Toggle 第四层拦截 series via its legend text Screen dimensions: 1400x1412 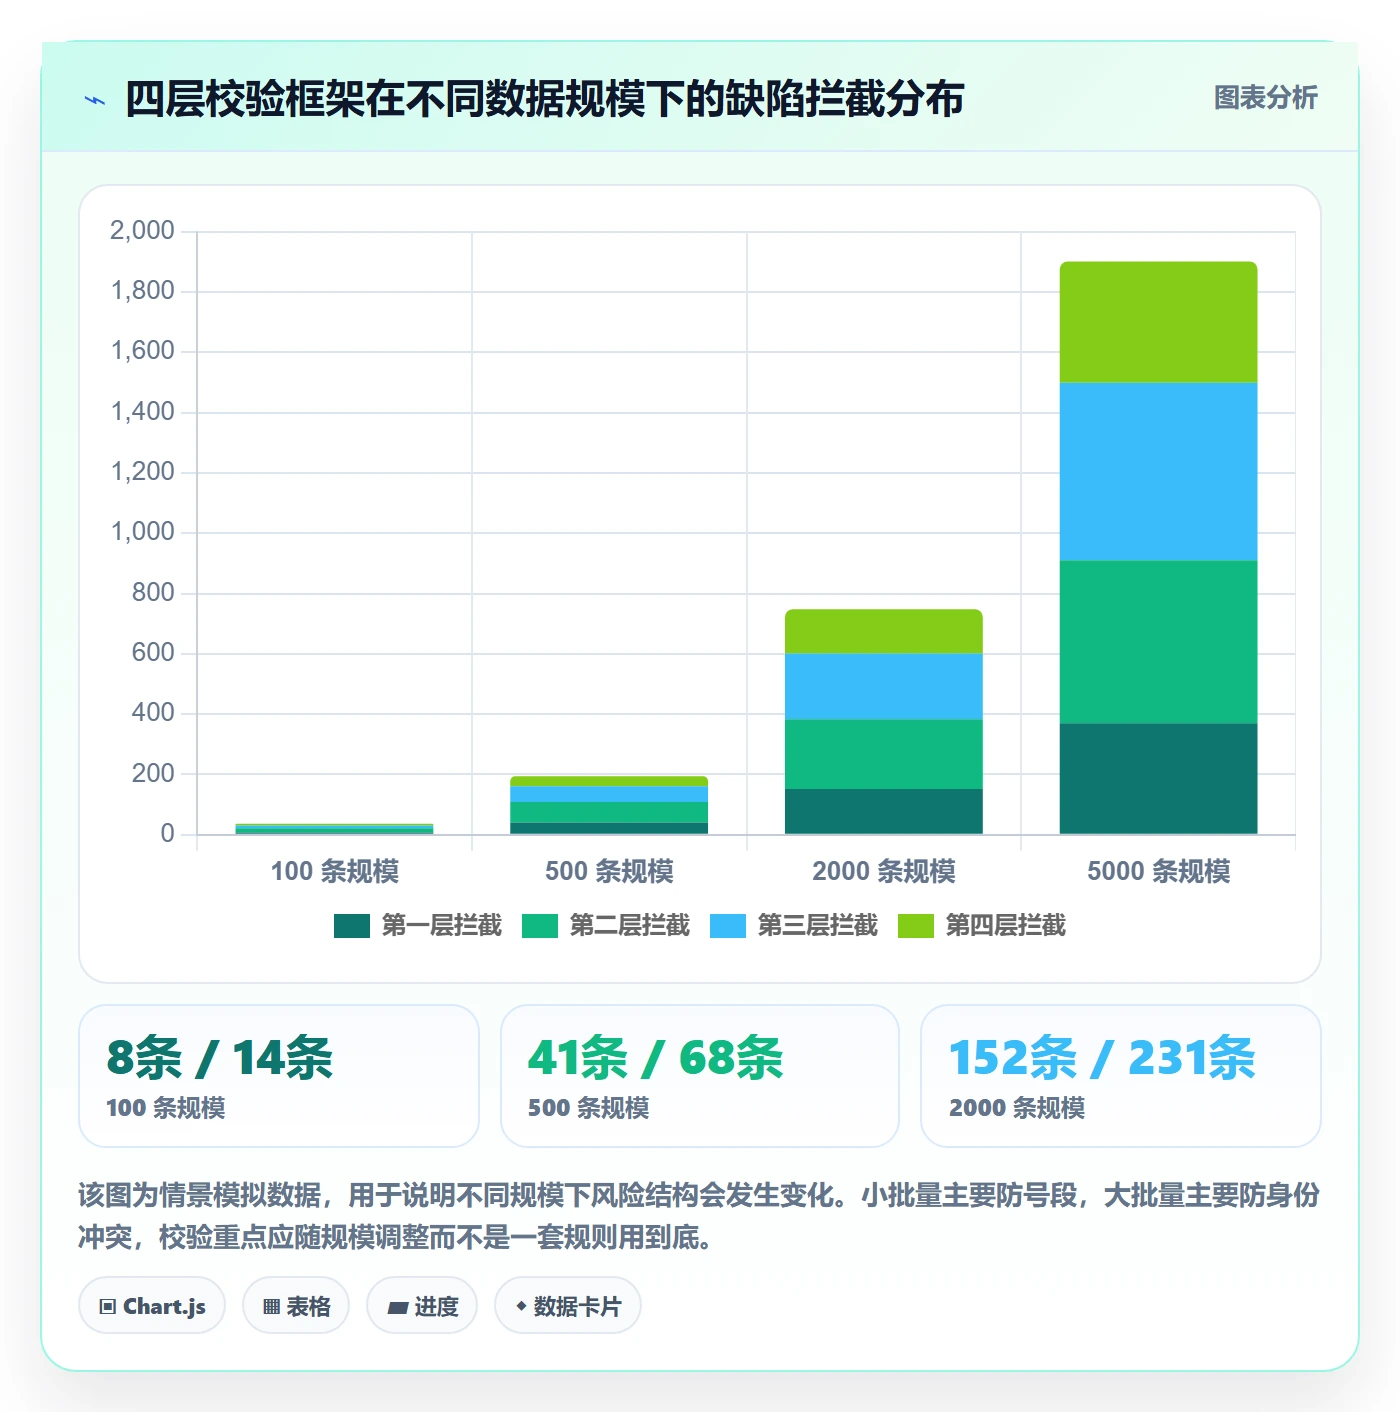pyautogui.click(x=1005, y=926)
